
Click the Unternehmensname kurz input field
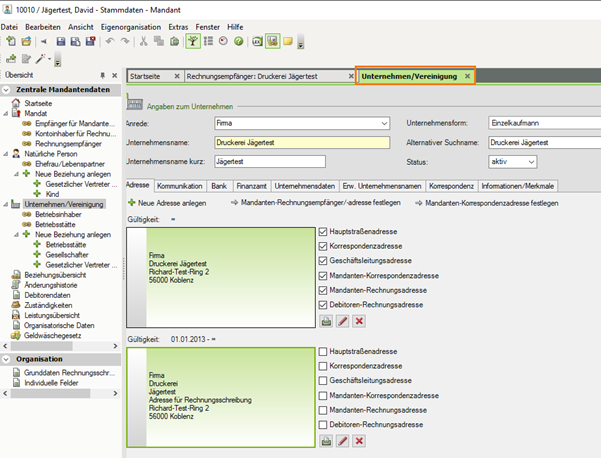tap(270, 161)
